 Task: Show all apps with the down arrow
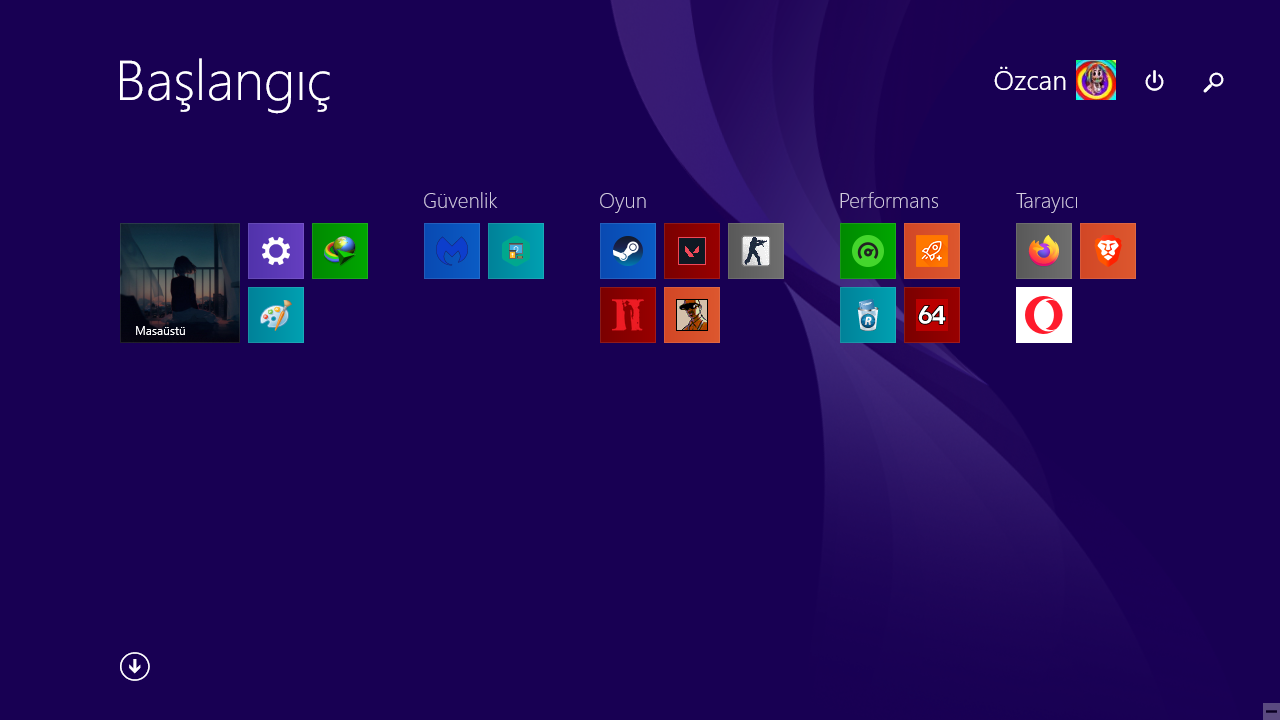click(x=135, y=666)
